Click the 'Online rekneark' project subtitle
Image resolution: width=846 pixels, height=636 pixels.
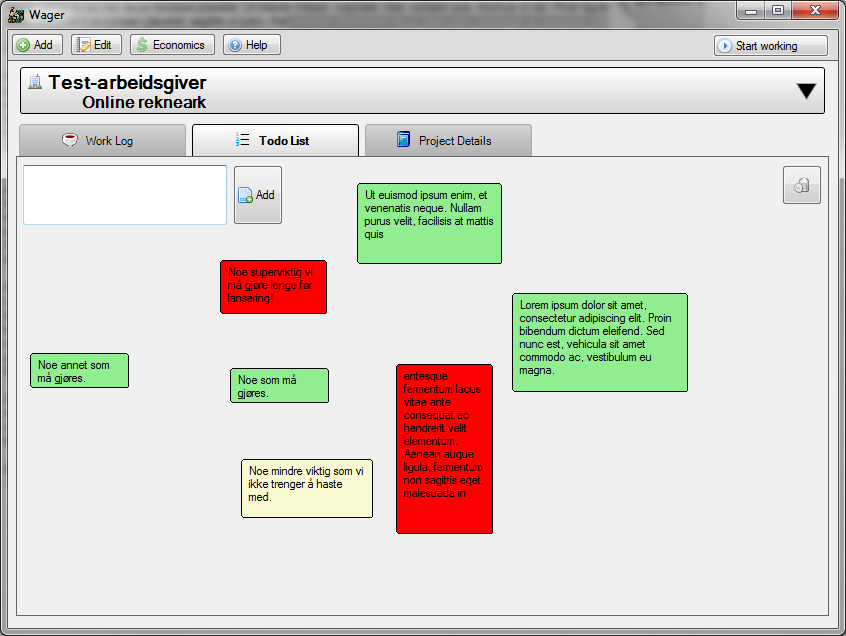coord(144,102)
